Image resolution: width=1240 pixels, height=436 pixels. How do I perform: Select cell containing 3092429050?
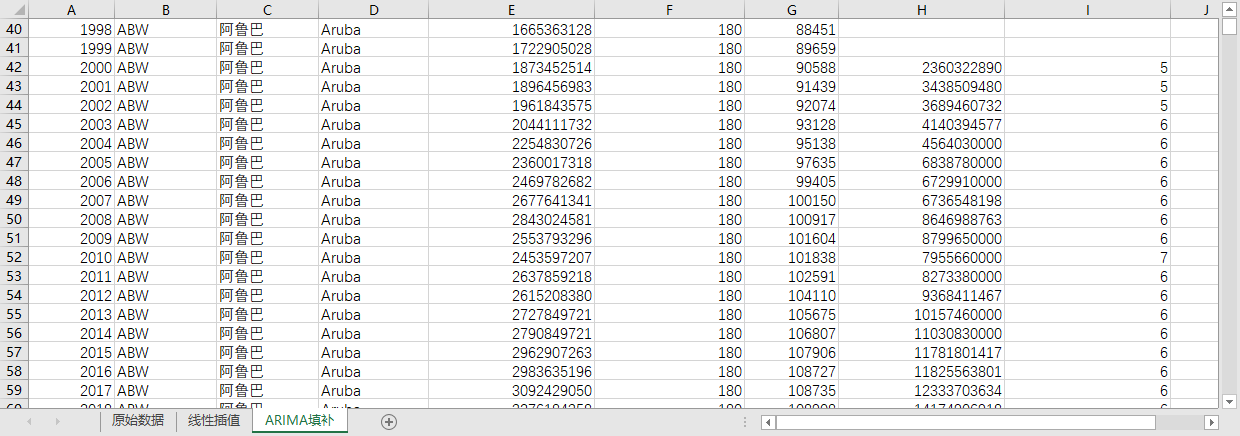[x=512, y=391]
